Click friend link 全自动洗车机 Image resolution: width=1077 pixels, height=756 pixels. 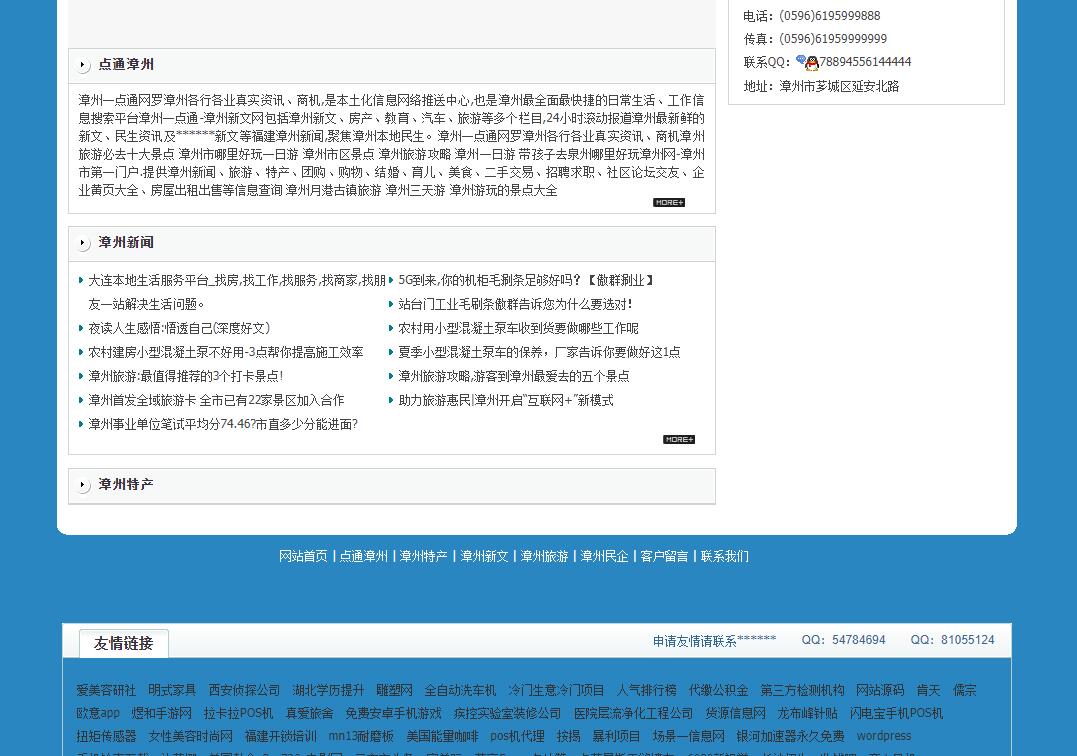[460, 690]
